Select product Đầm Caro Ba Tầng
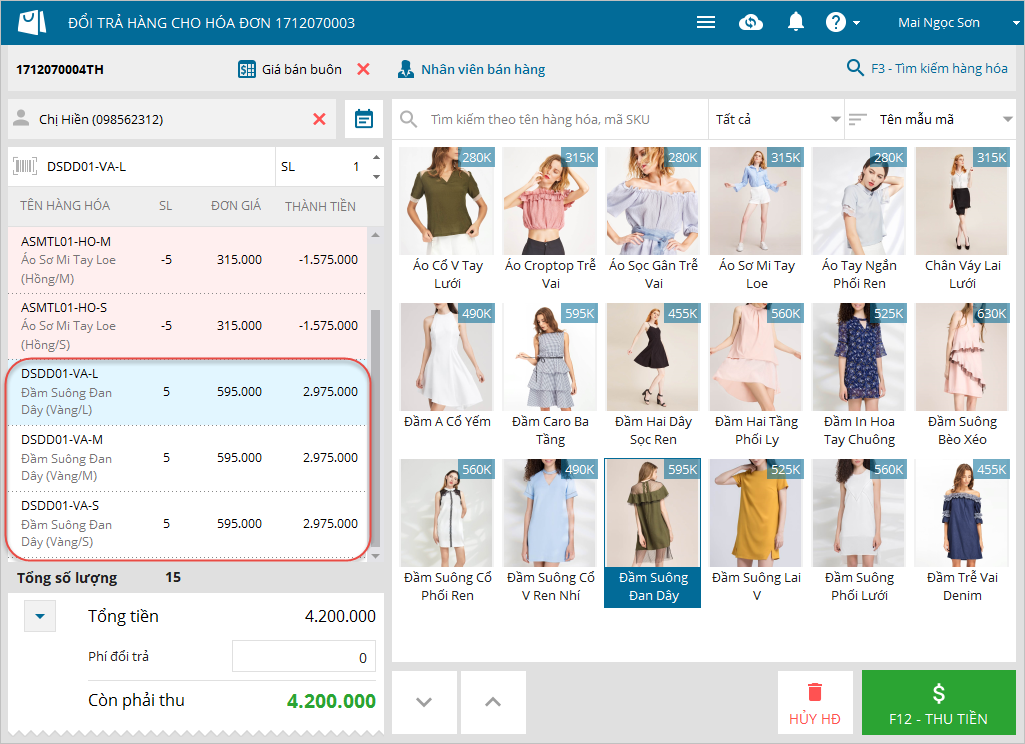 550,376
